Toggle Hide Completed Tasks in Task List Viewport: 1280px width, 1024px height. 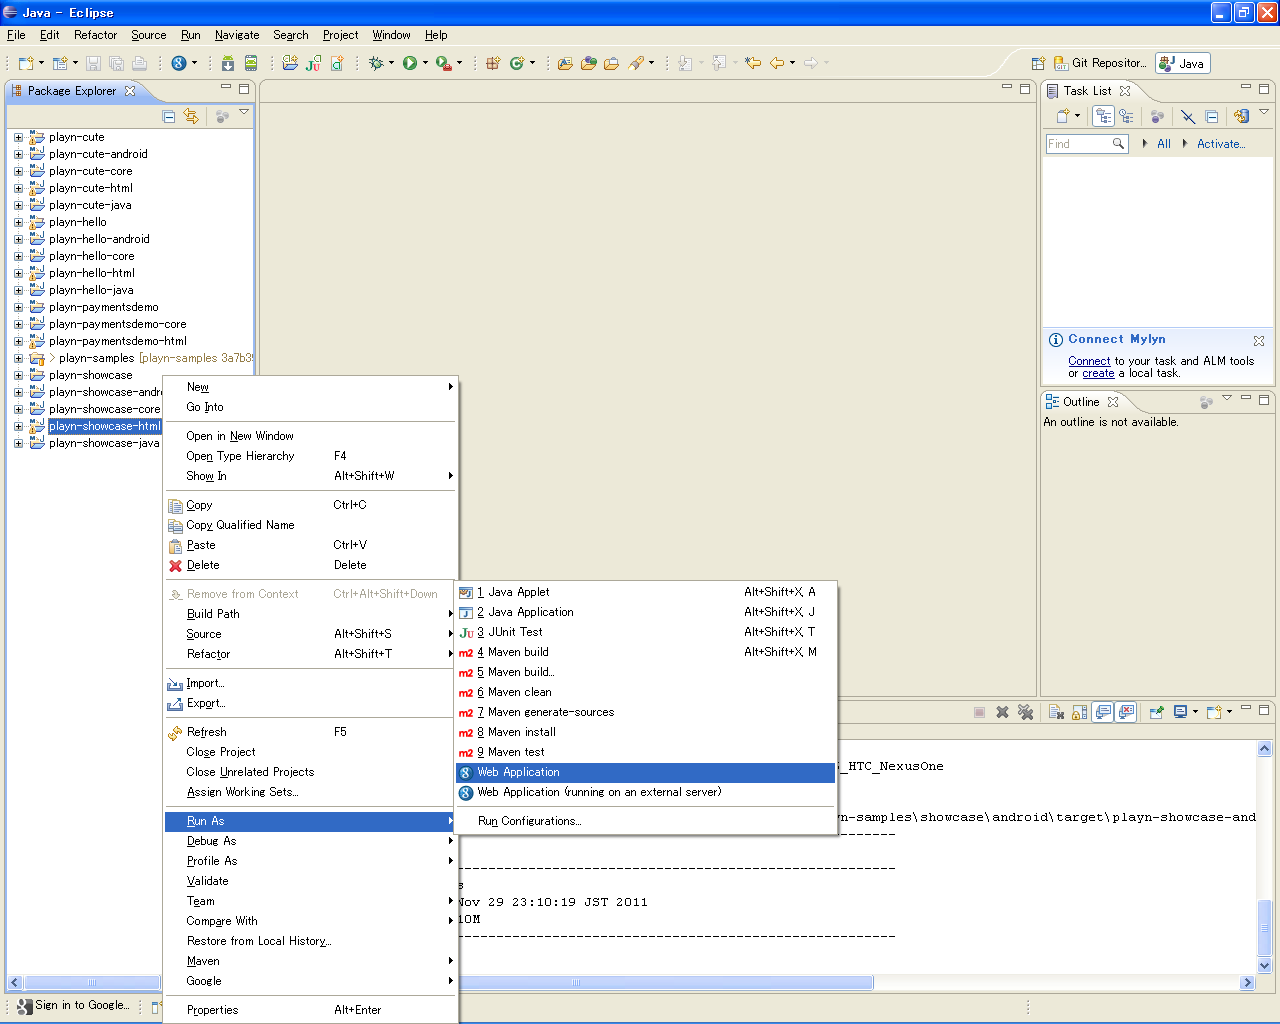coord(1187,116)
